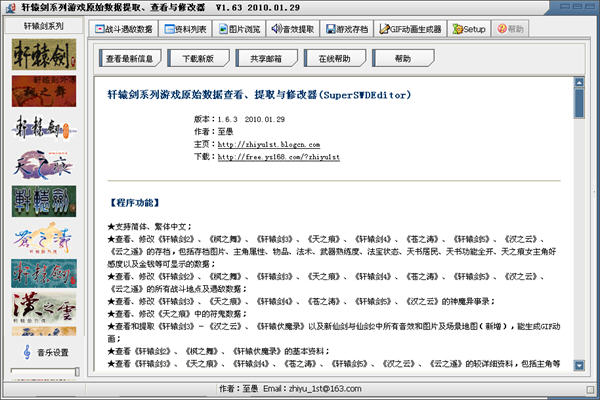Click the 在线帮助 button
The image size is (600, 400).
(334, 58)
